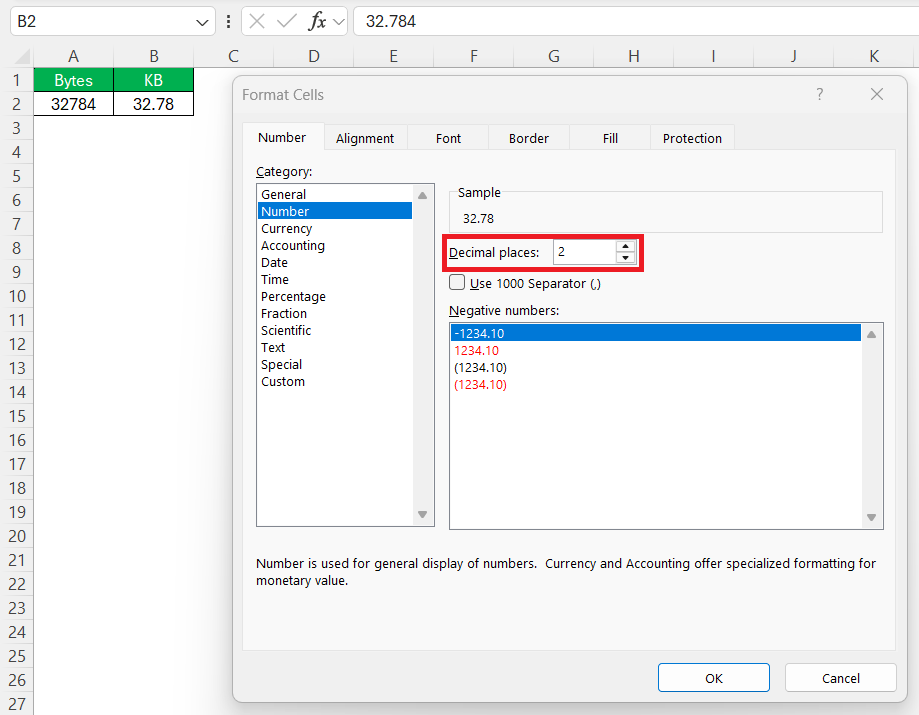Viewport: 919px width, 715px height.
Task: Click inside the Decimal places input field
Action: (585, 252)
